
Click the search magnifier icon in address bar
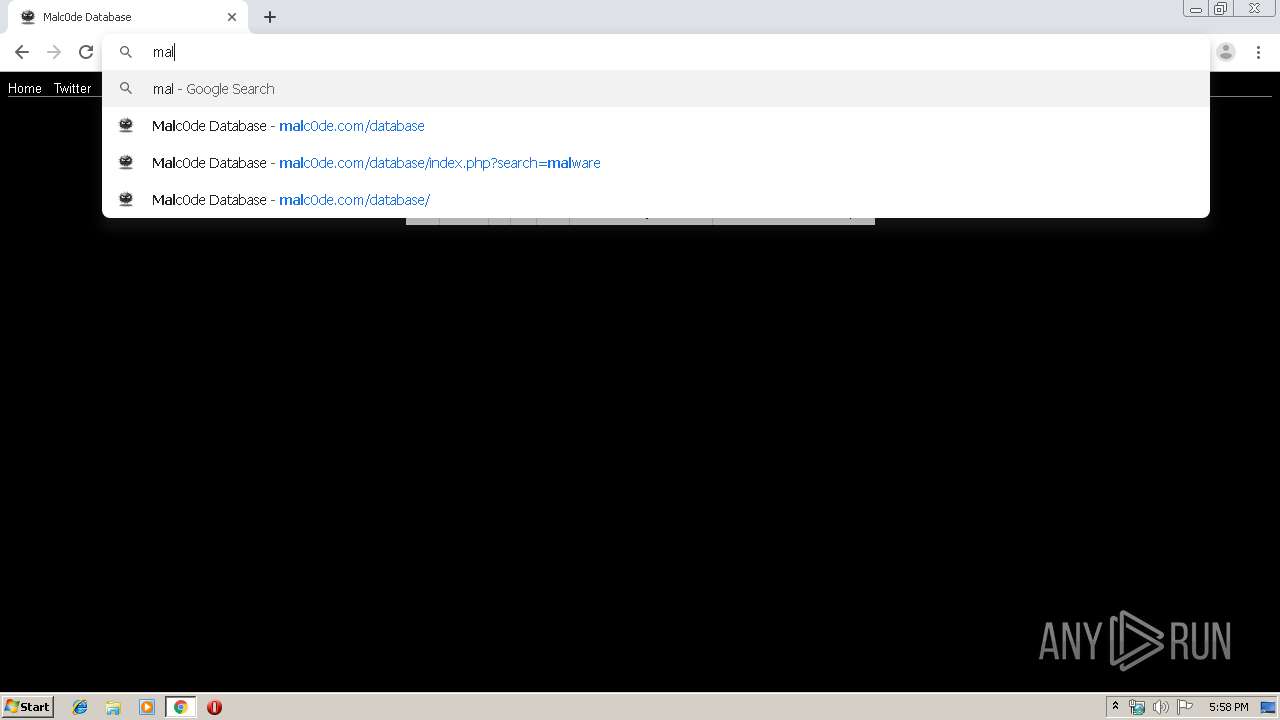tap(126, 52)
